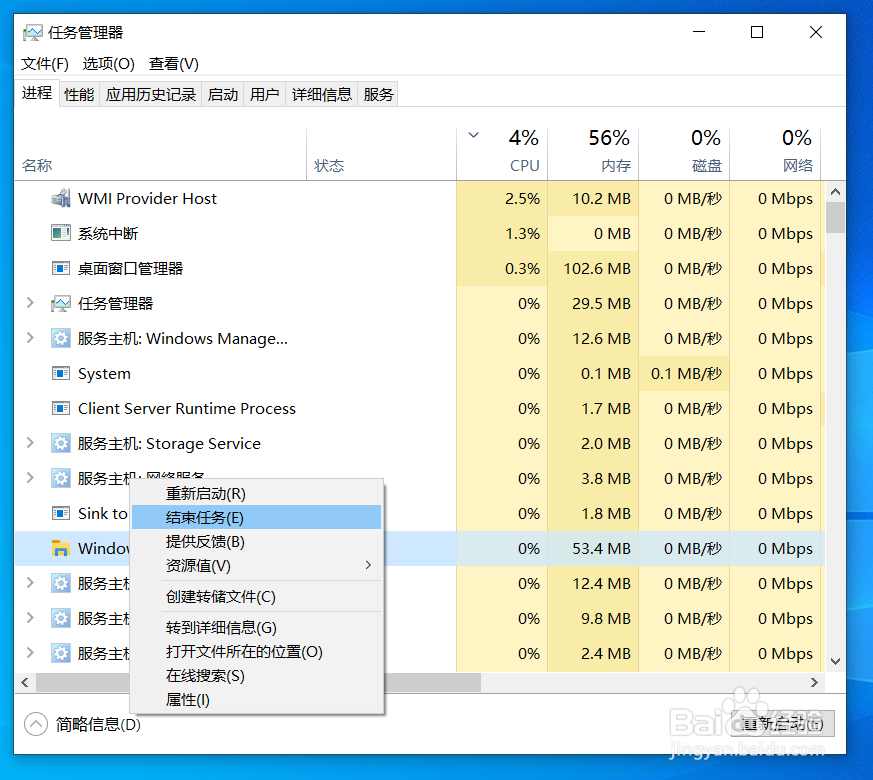Switch to the 应用历史记录 tab
873x780 pixels.
click(151, 95)
